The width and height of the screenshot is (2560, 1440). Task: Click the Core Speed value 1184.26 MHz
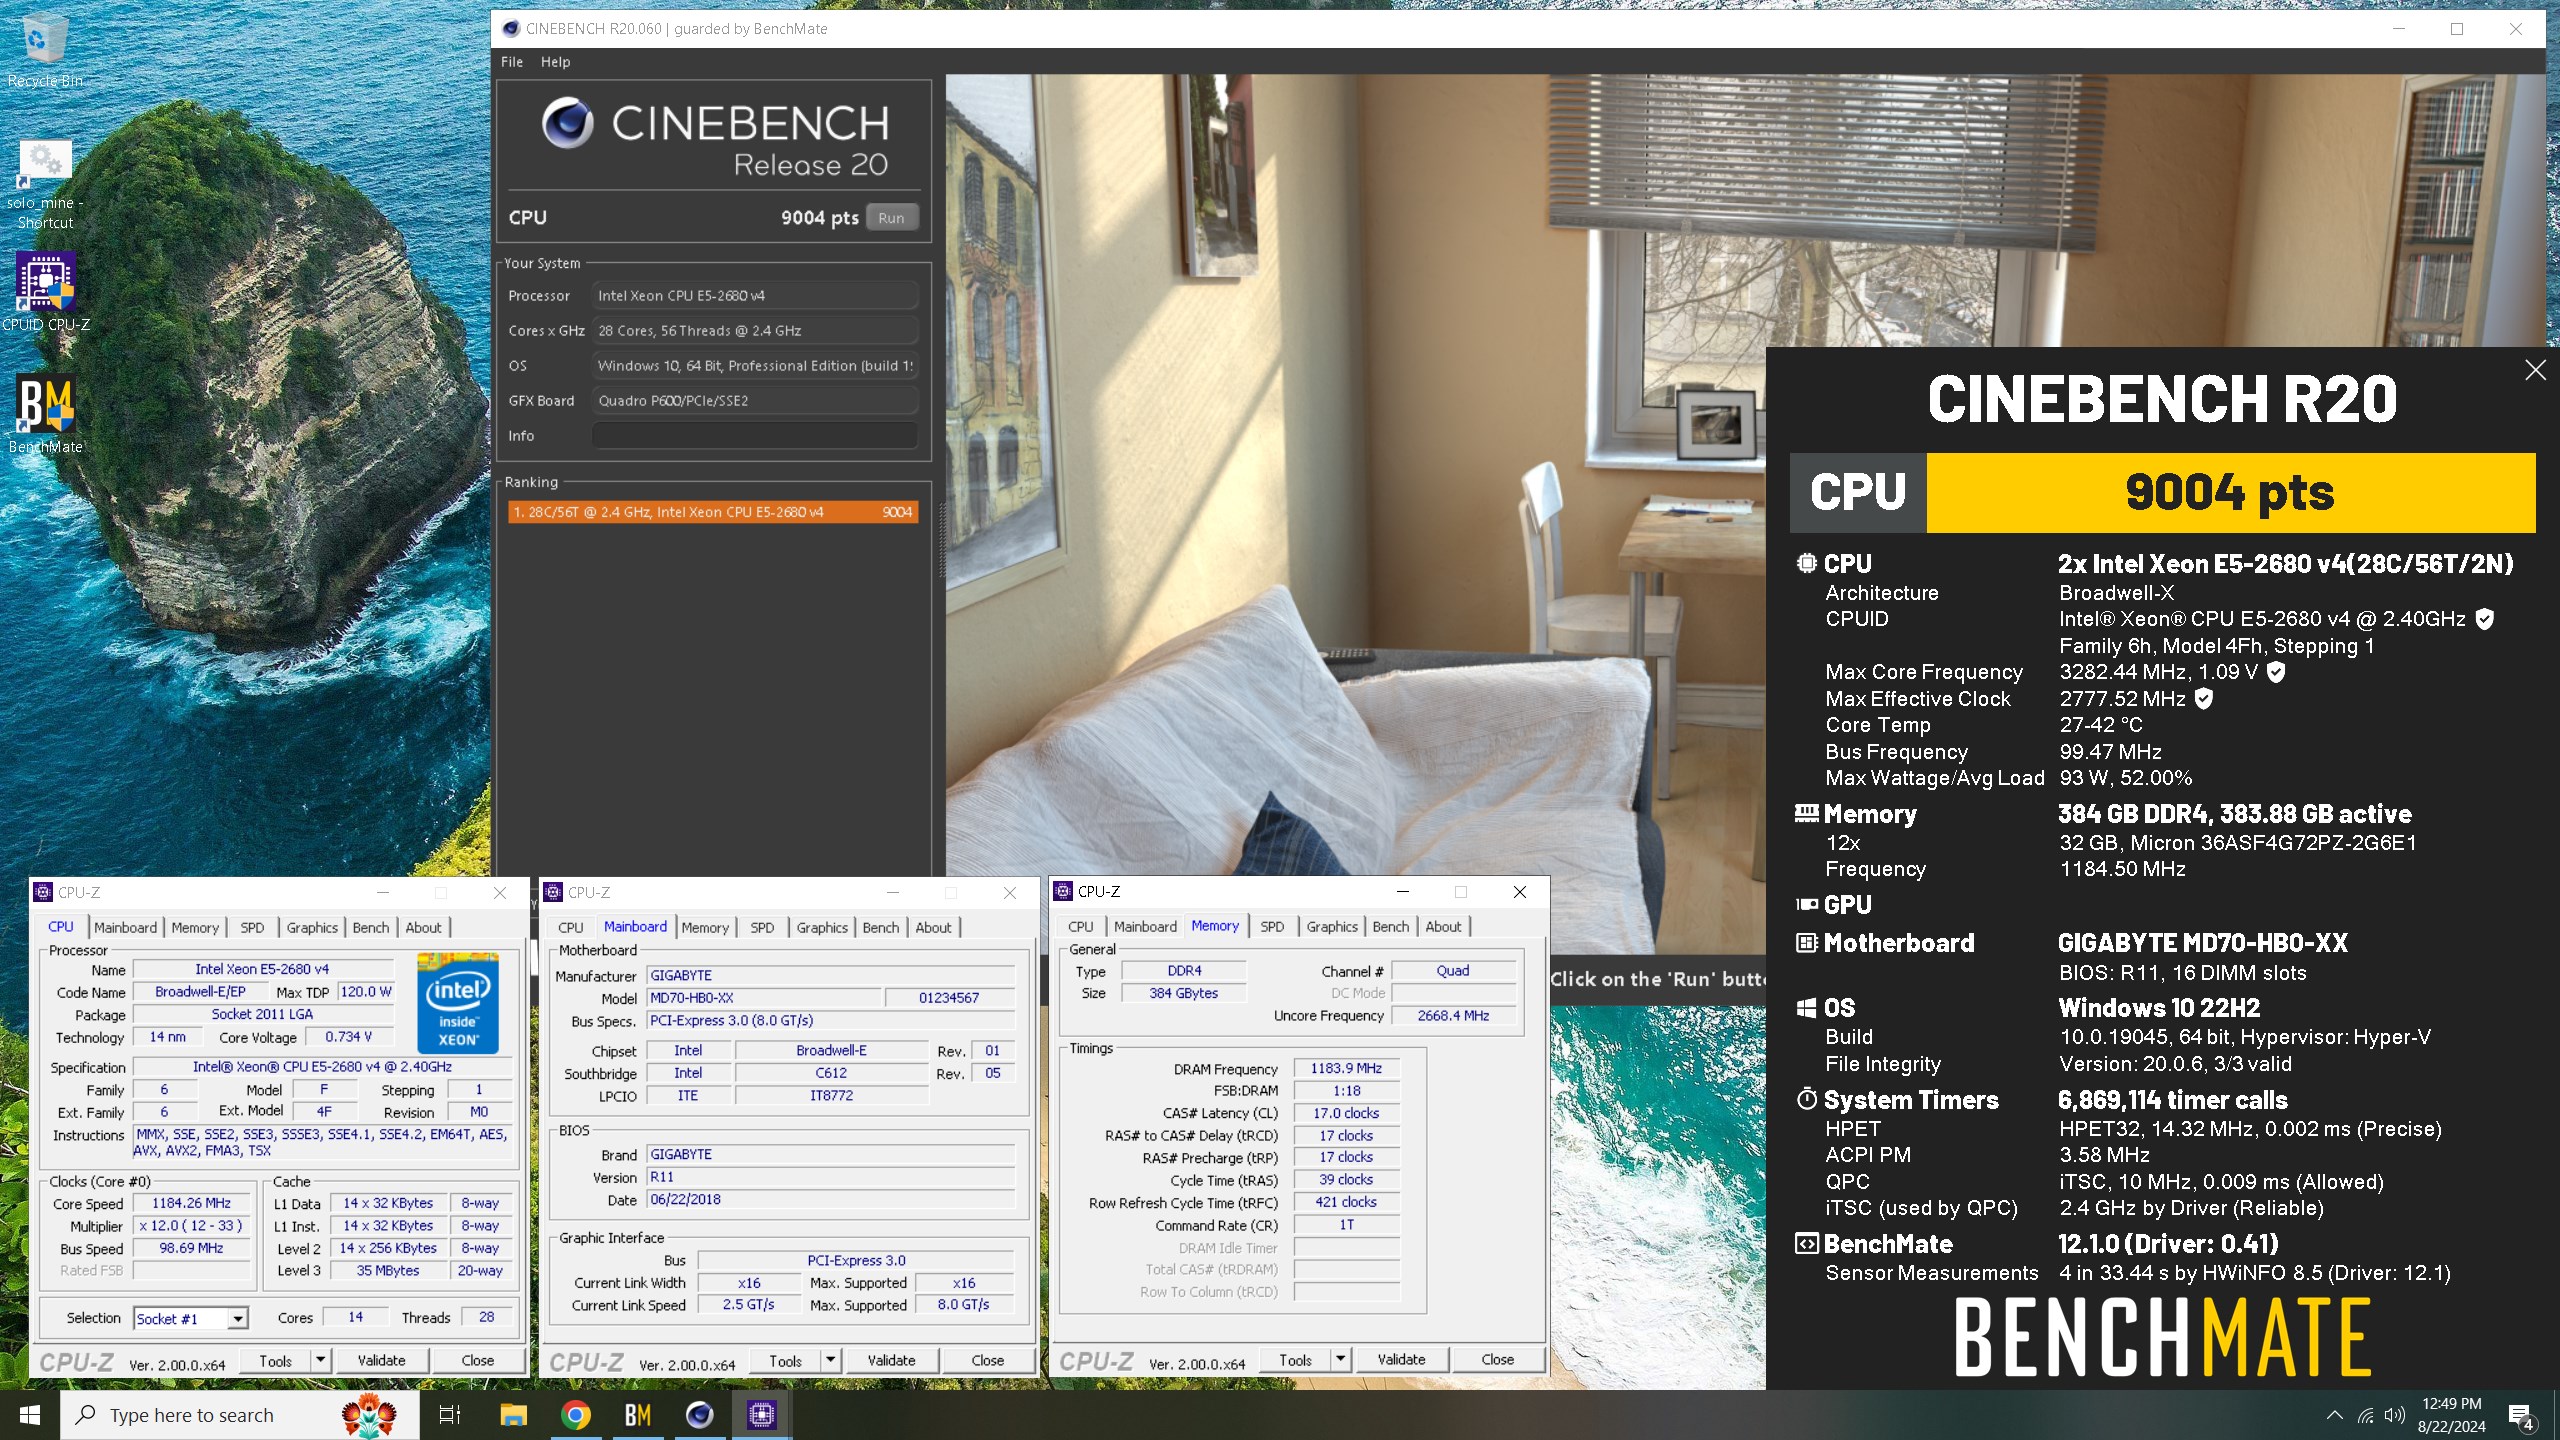191,1203
